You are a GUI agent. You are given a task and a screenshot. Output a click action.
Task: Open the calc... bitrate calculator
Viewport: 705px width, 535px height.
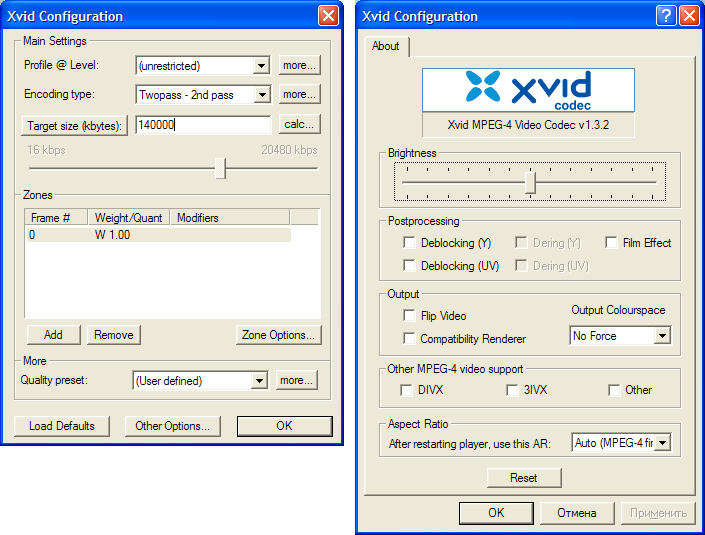pyautogui.click(x=299, y=124)
